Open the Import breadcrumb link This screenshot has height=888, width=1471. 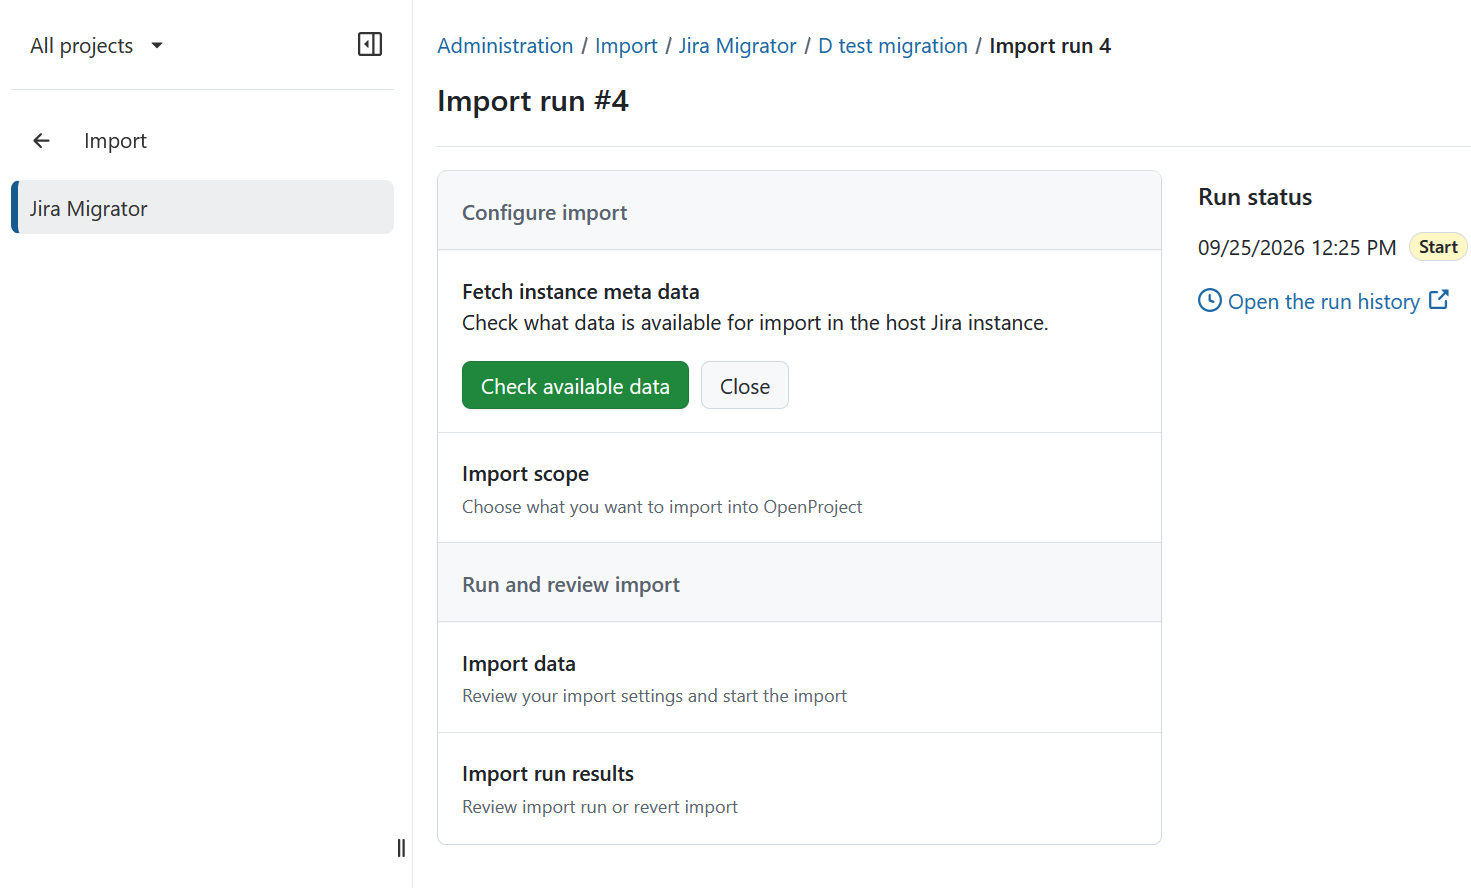[626, 46]
